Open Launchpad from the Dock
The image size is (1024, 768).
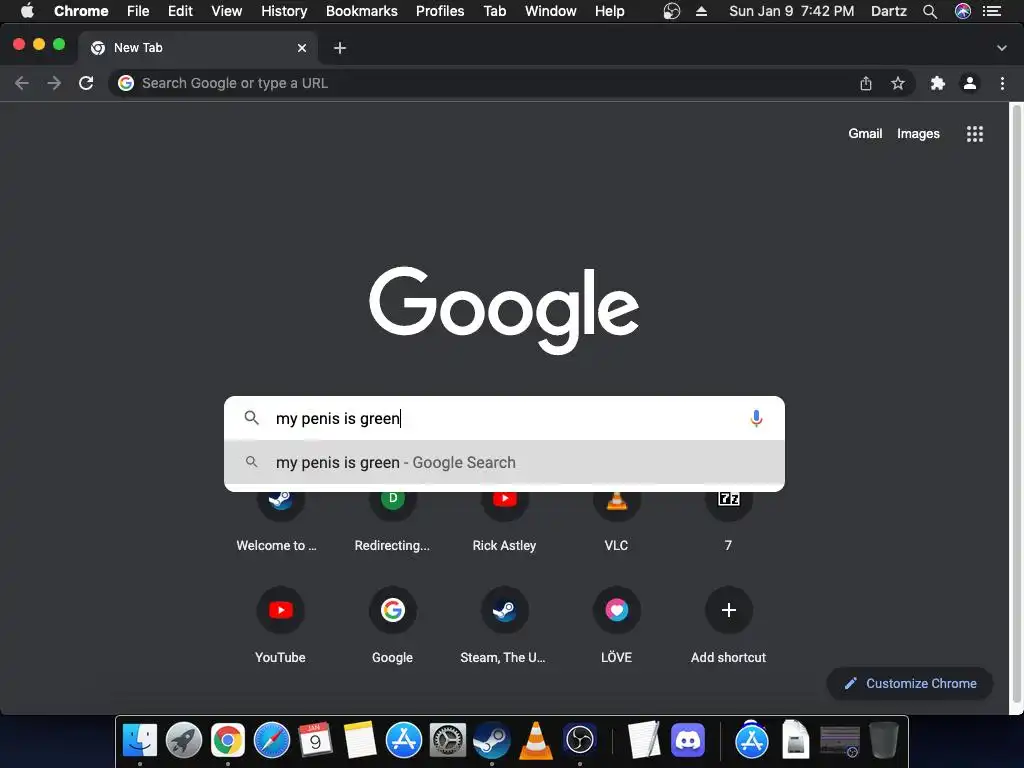click(x=184, y=740)
